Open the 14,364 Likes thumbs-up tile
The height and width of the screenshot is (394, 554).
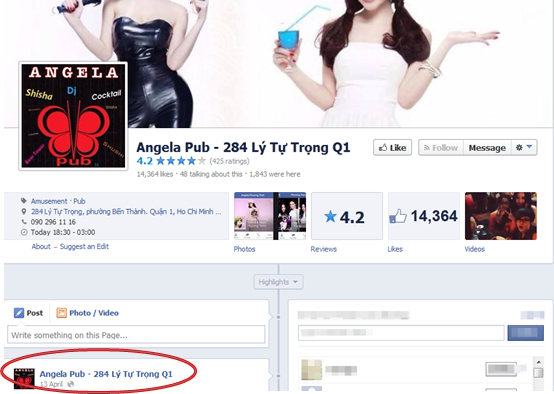(x=424, y=216)
